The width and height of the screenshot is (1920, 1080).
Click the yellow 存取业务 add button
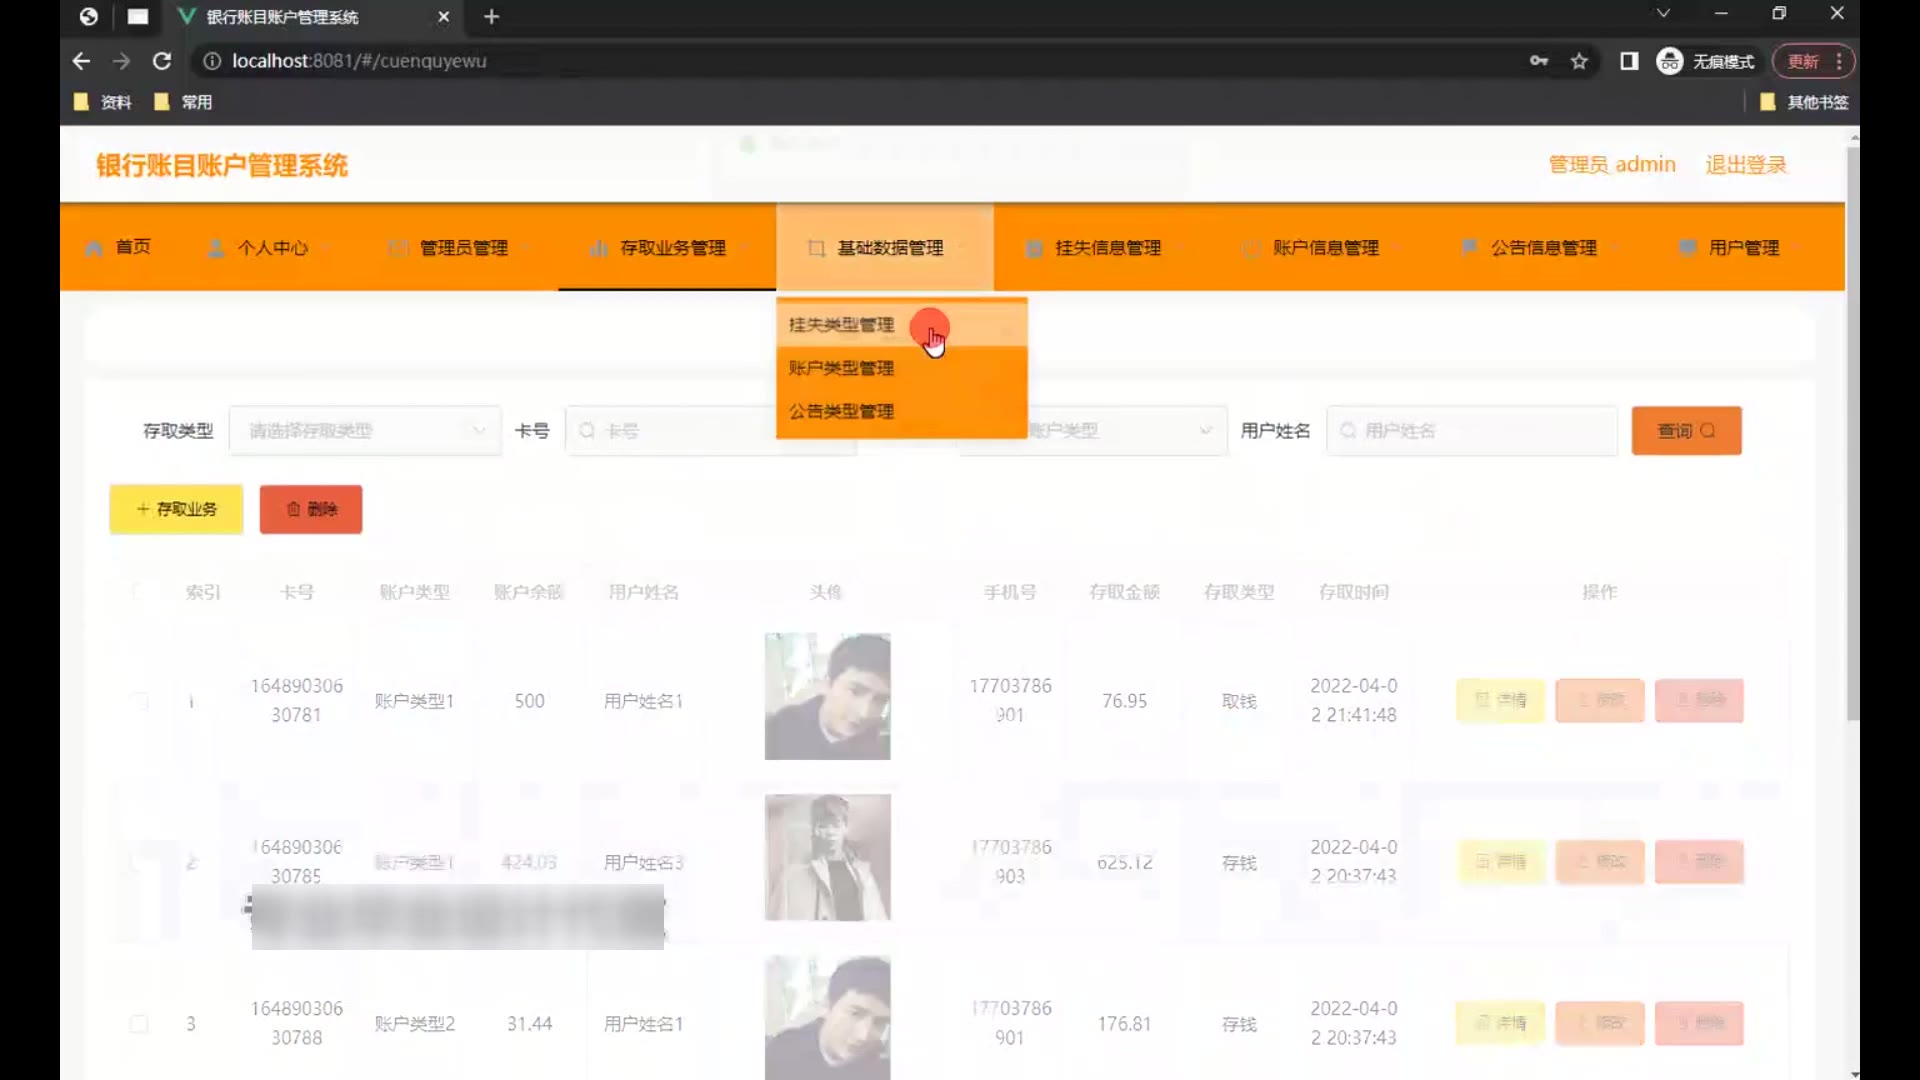[x=176, y=509]
